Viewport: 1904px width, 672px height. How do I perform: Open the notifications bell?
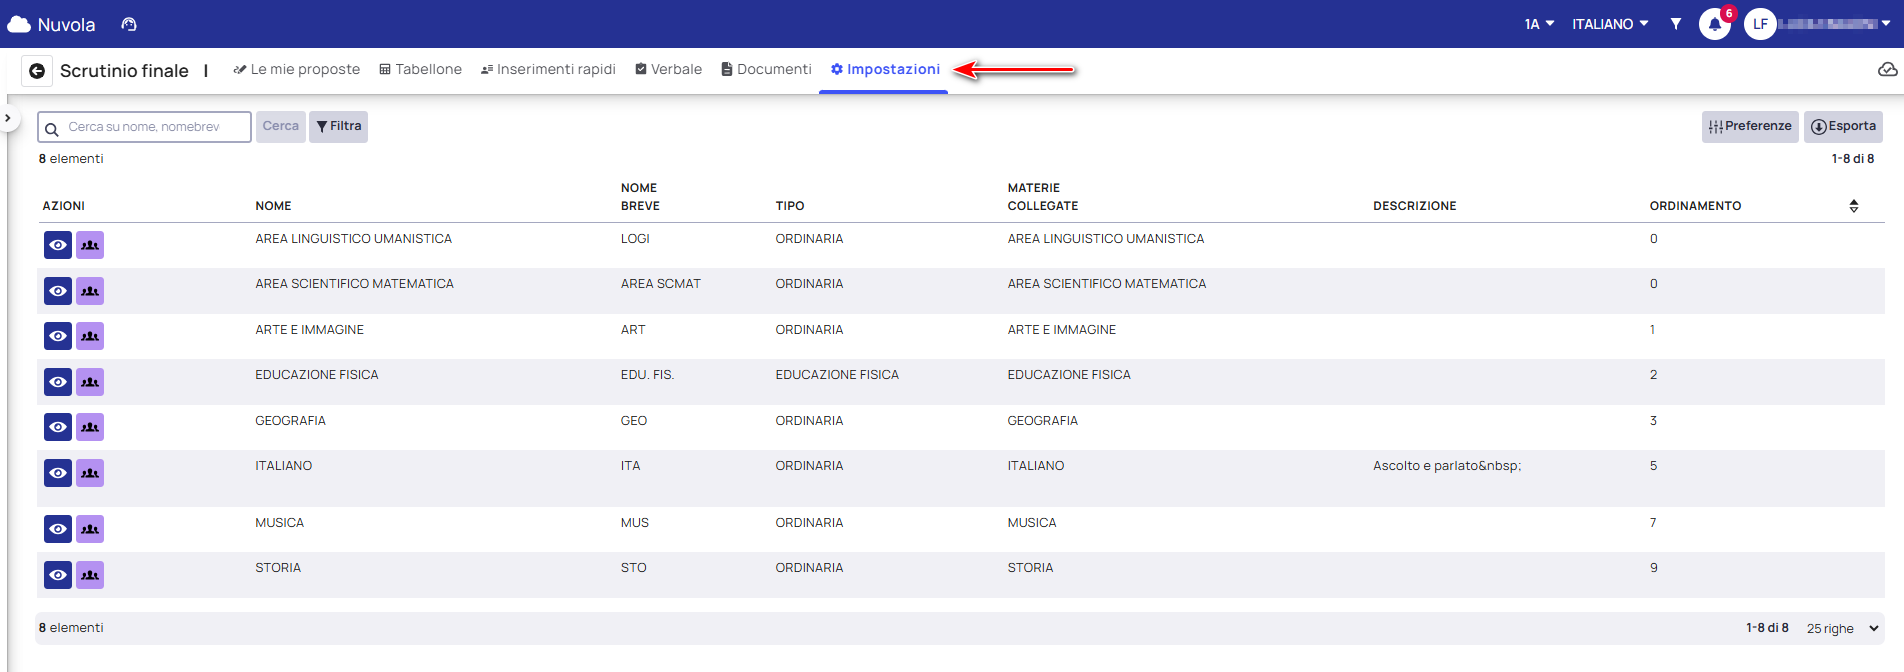click(1714, 24)
